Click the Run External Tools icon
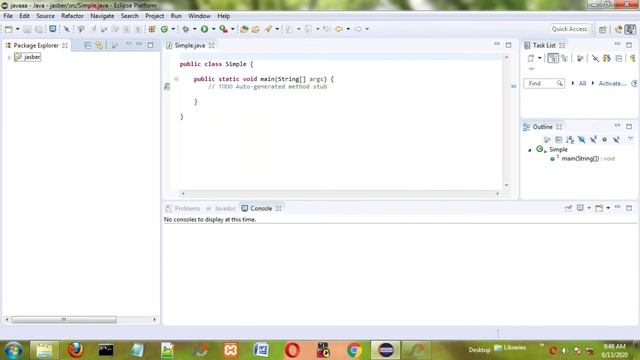Image resolution: width=640 pixels, height=360 pixels. tap(223, 29)
